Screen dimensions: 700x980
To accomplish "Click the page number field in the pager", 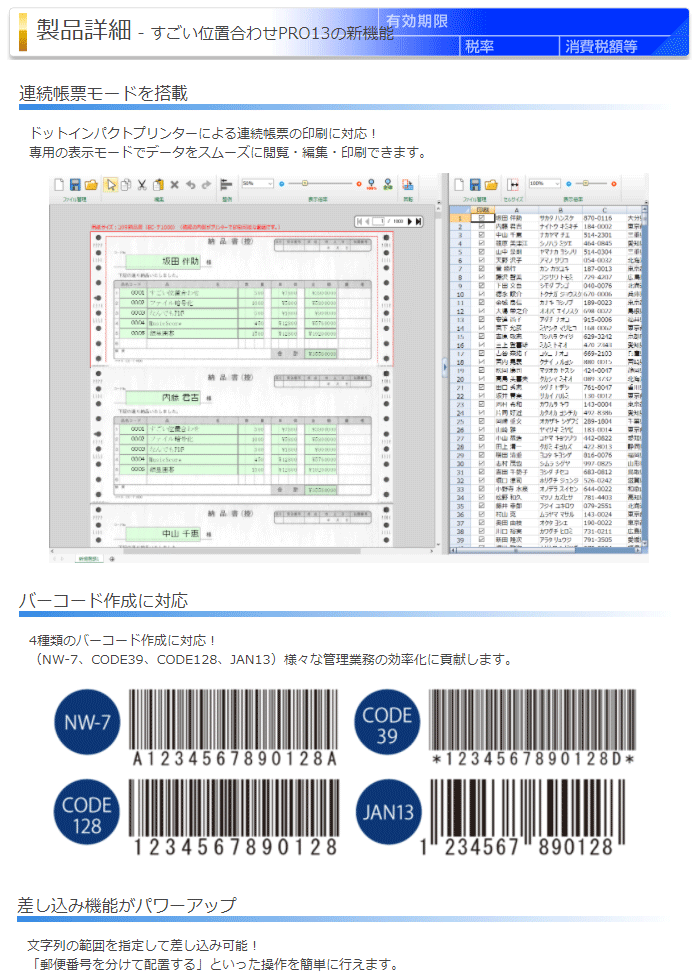I will 379,221.
